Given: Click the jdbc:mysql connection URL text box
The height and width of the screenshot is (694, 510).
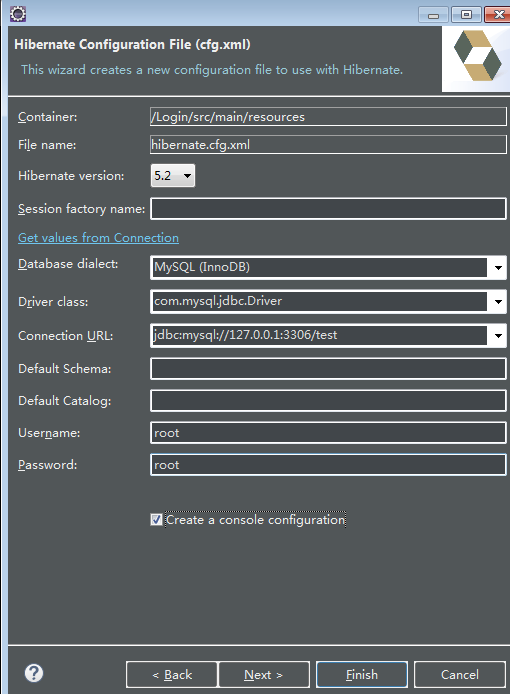Looking at the screenshot, I should 319,335.
